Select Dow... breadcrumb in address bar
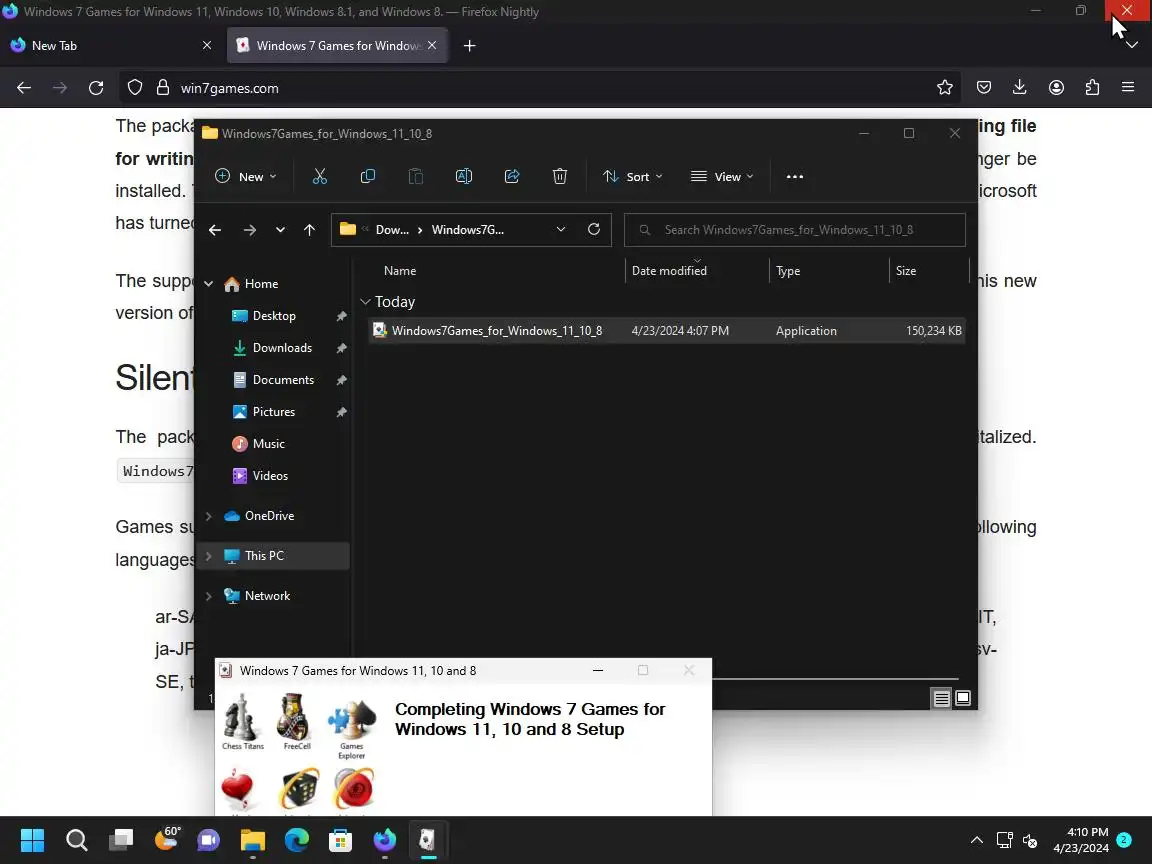1152x864 pixels. [x=392, y=230]
